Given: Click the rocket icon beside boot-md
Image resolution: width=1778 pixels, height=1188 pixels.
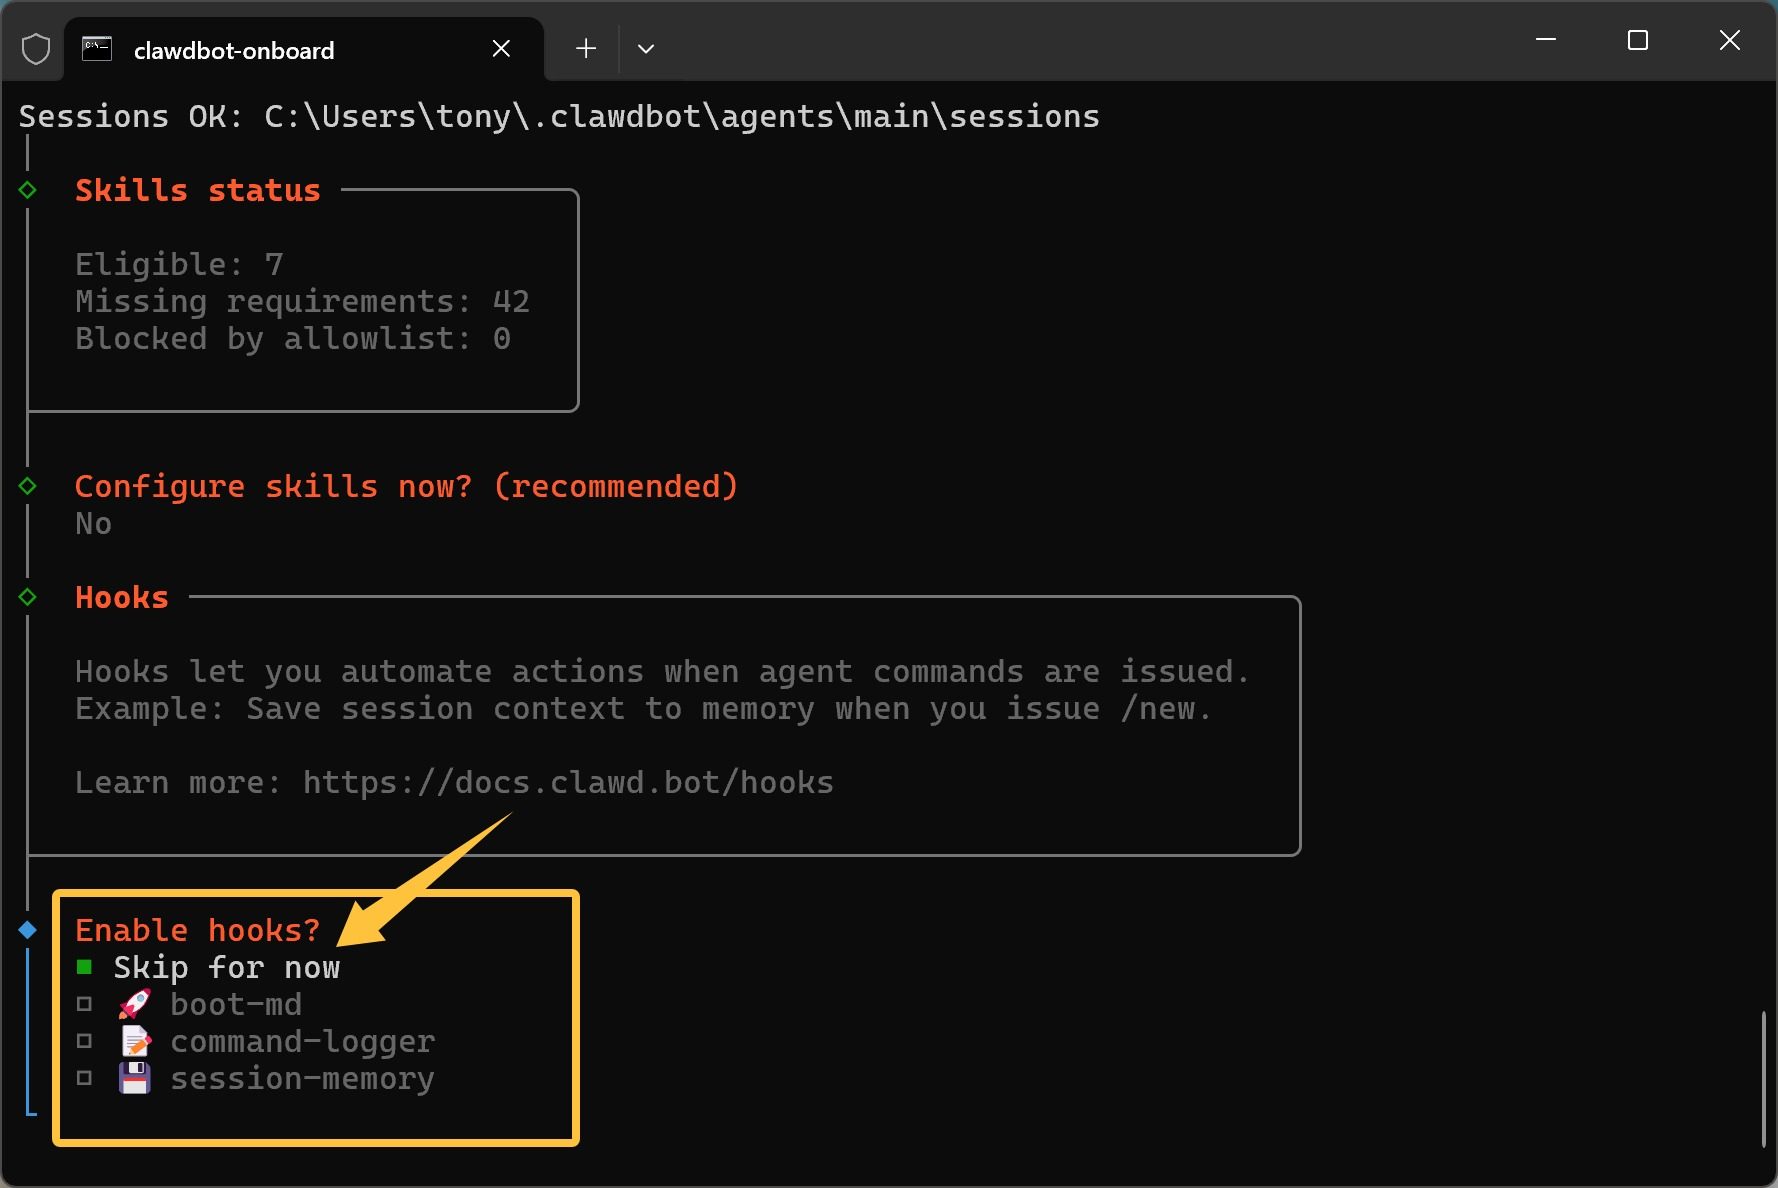Looking at the screenshot, I should pos(135,1004).
